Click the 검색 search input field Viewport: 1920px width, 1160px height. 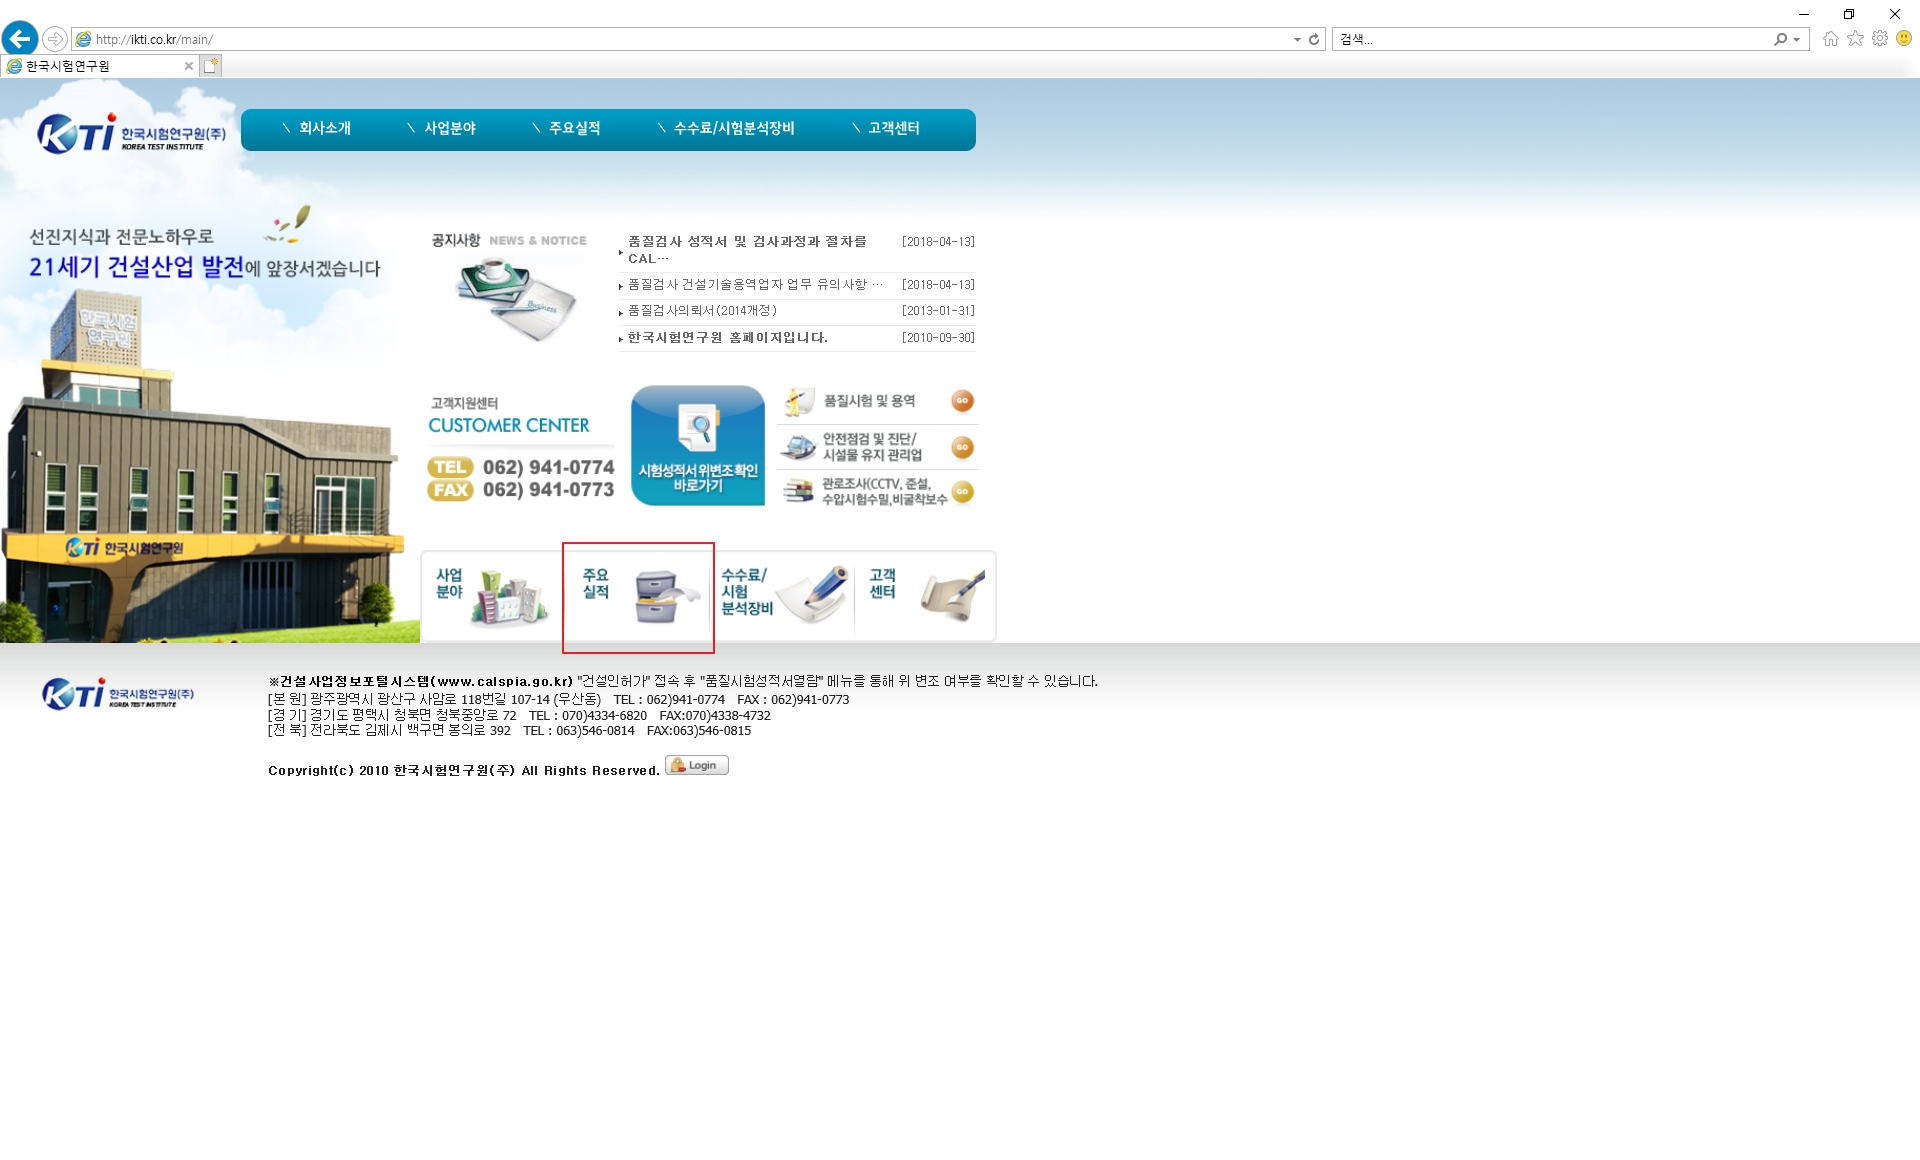1550,39
